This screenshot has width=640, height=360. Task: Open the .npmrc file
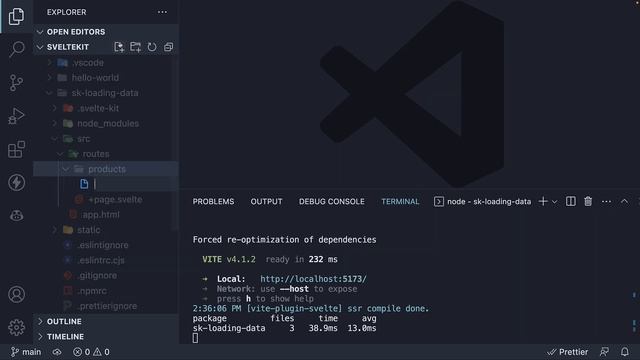point(106,291)
